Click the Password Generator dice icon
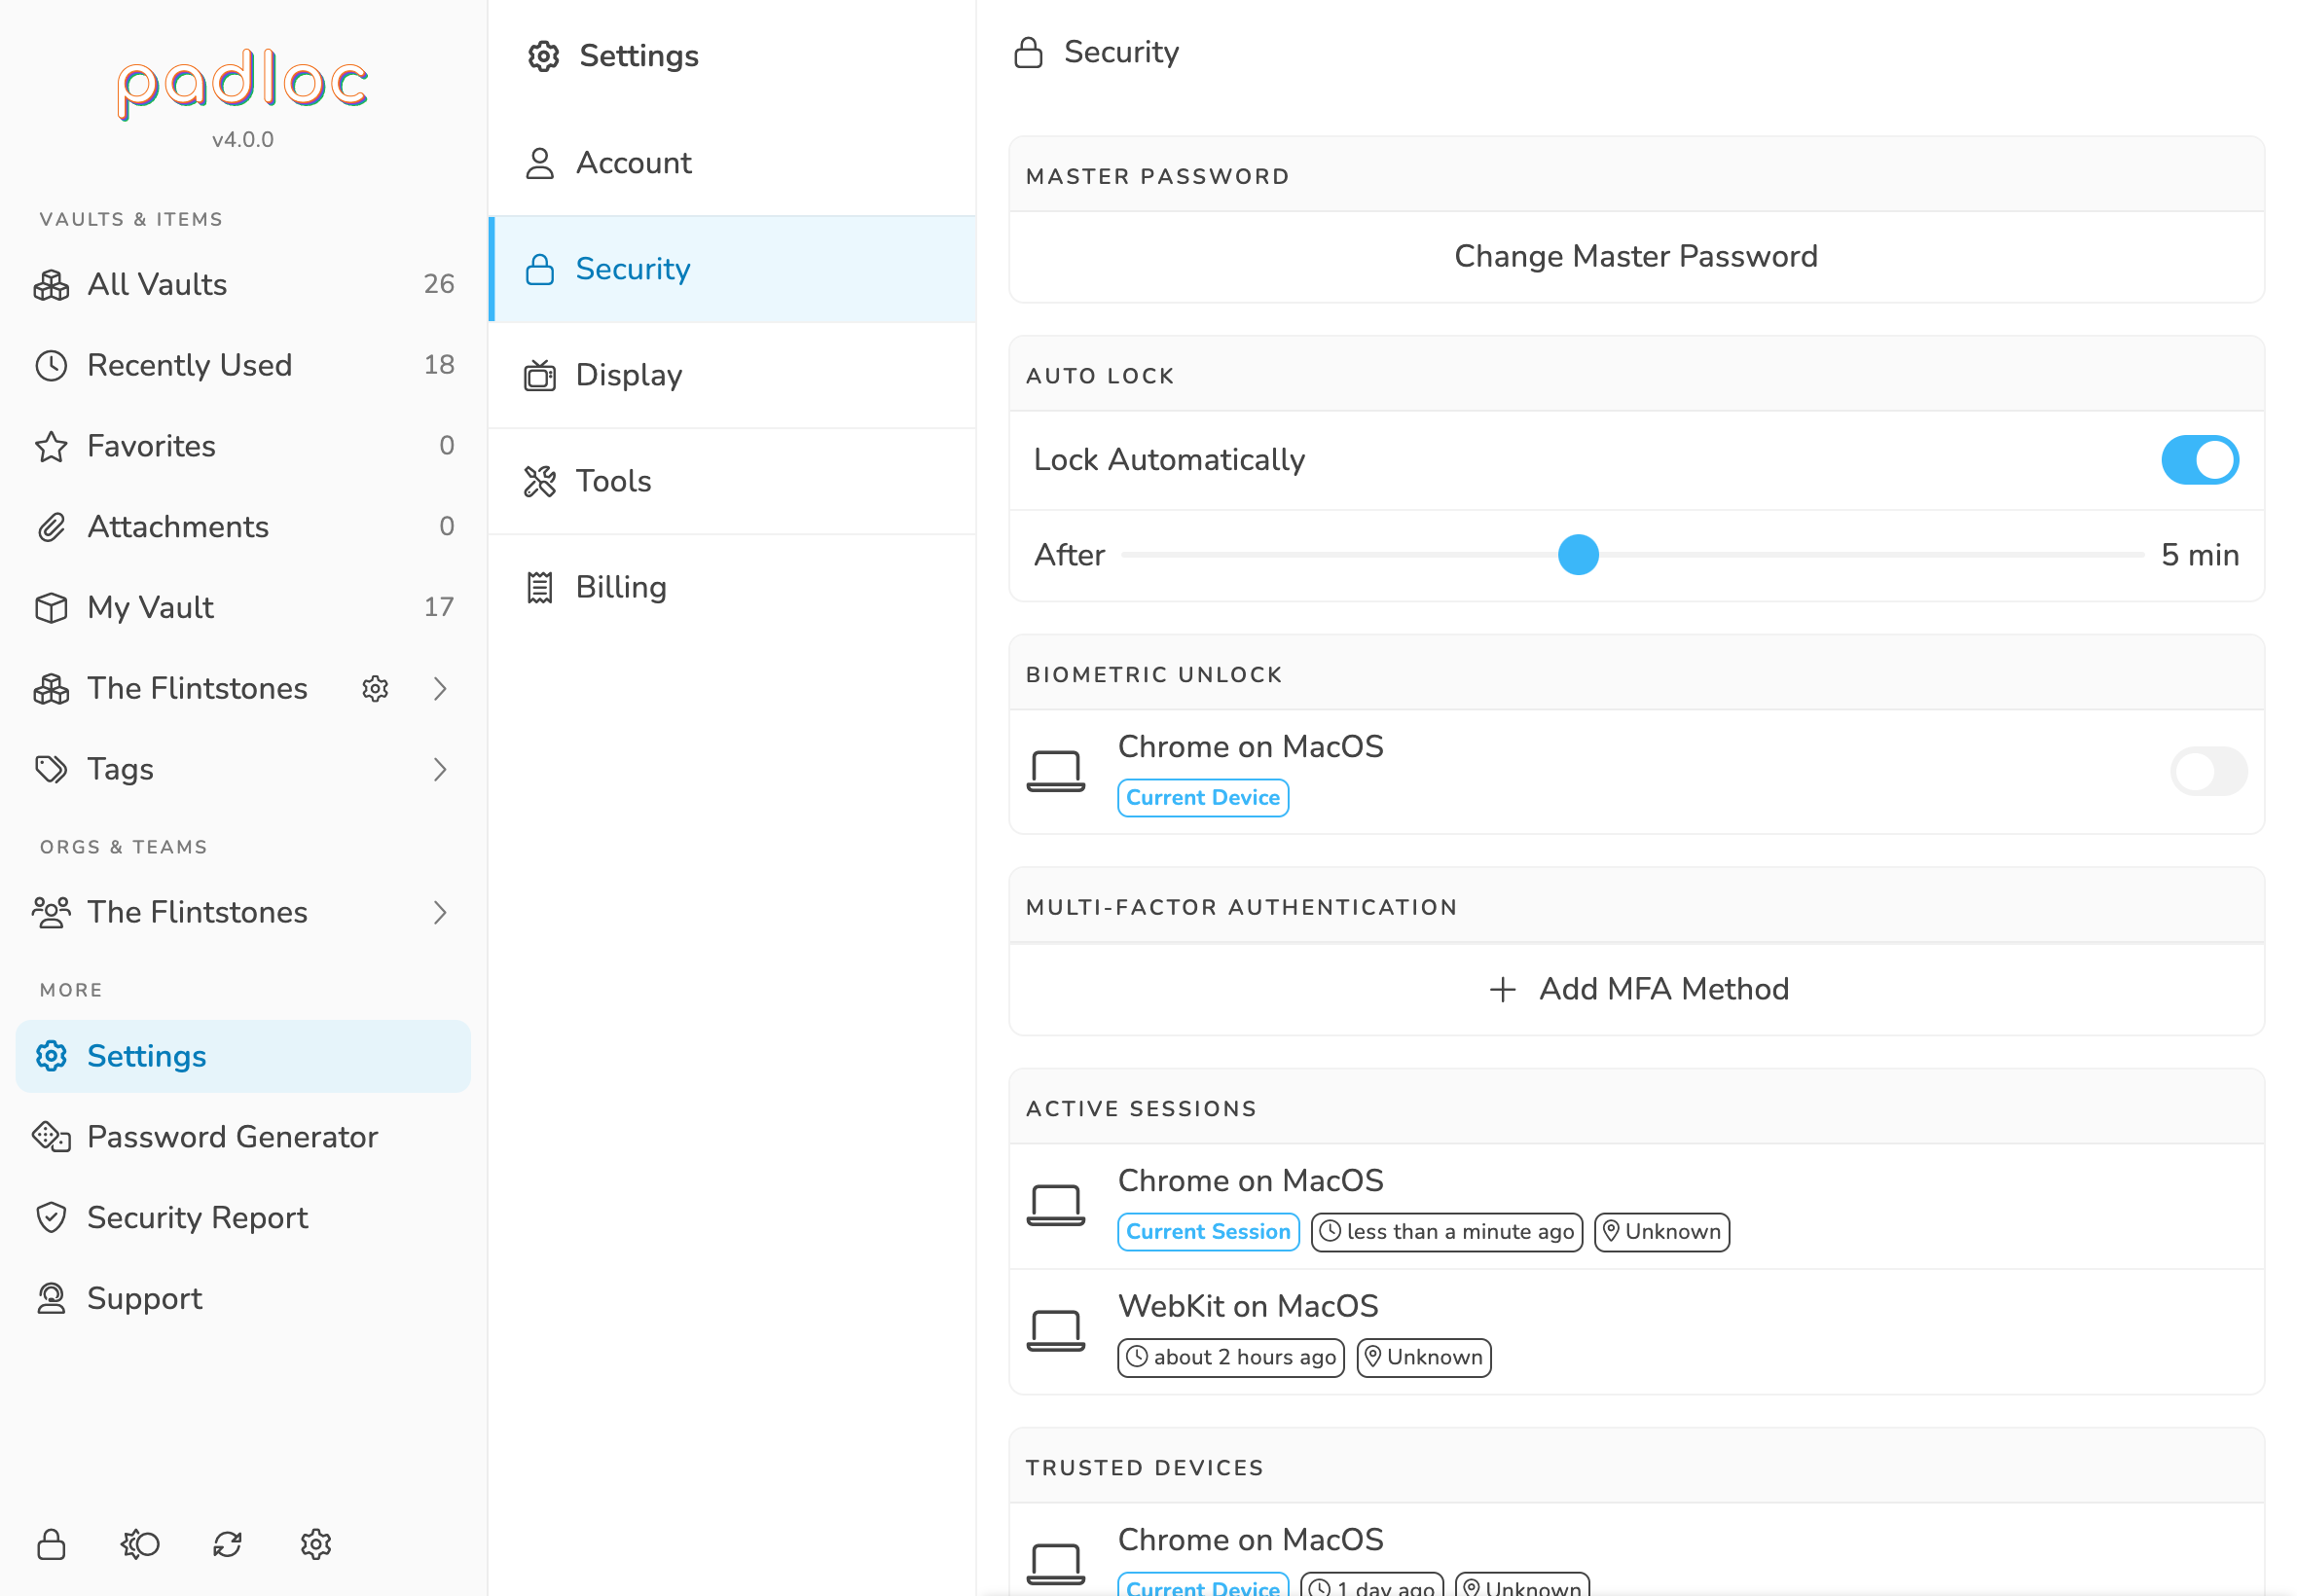 tap(51, 1137)
